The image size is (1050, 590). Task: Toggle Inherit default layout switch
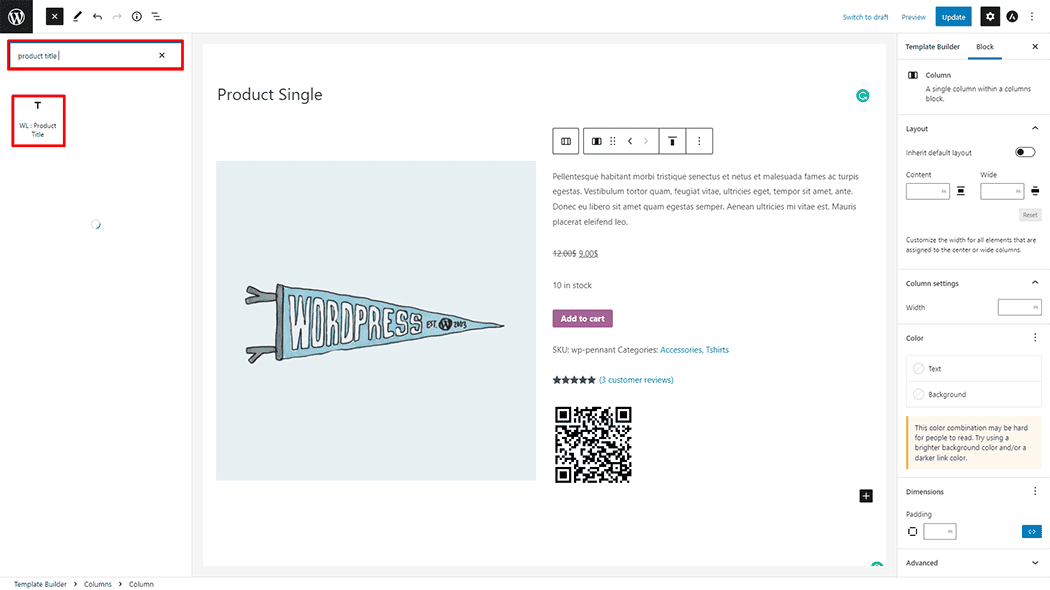coord(1025,152)
